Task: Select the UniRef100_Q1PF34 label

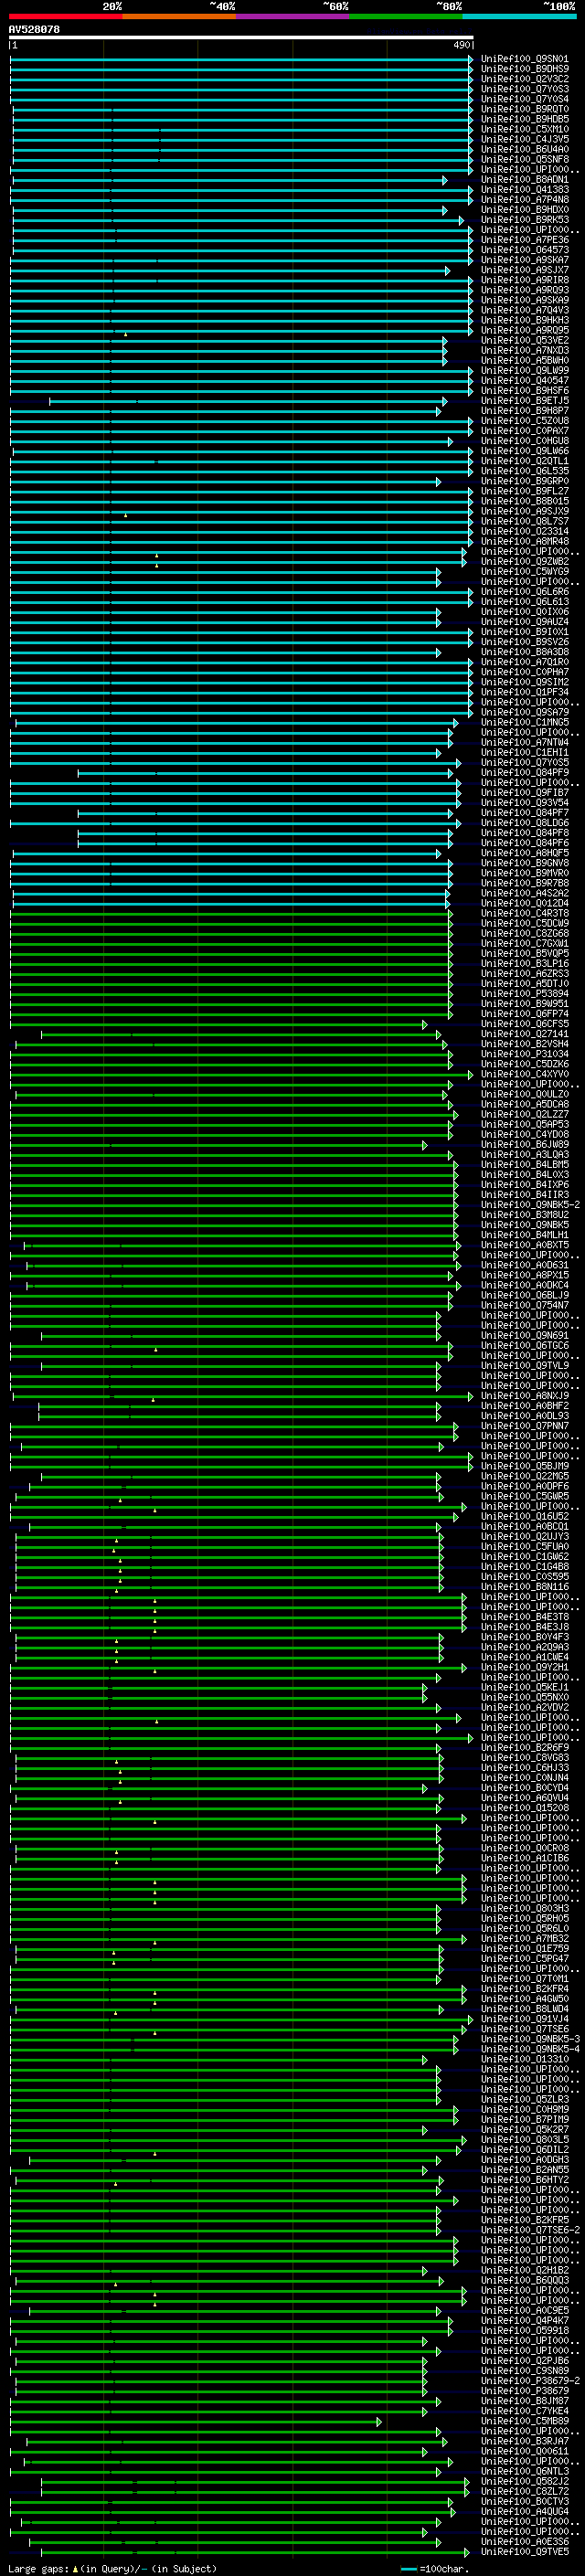Action: pyautogui.click(x=525, y=692)
